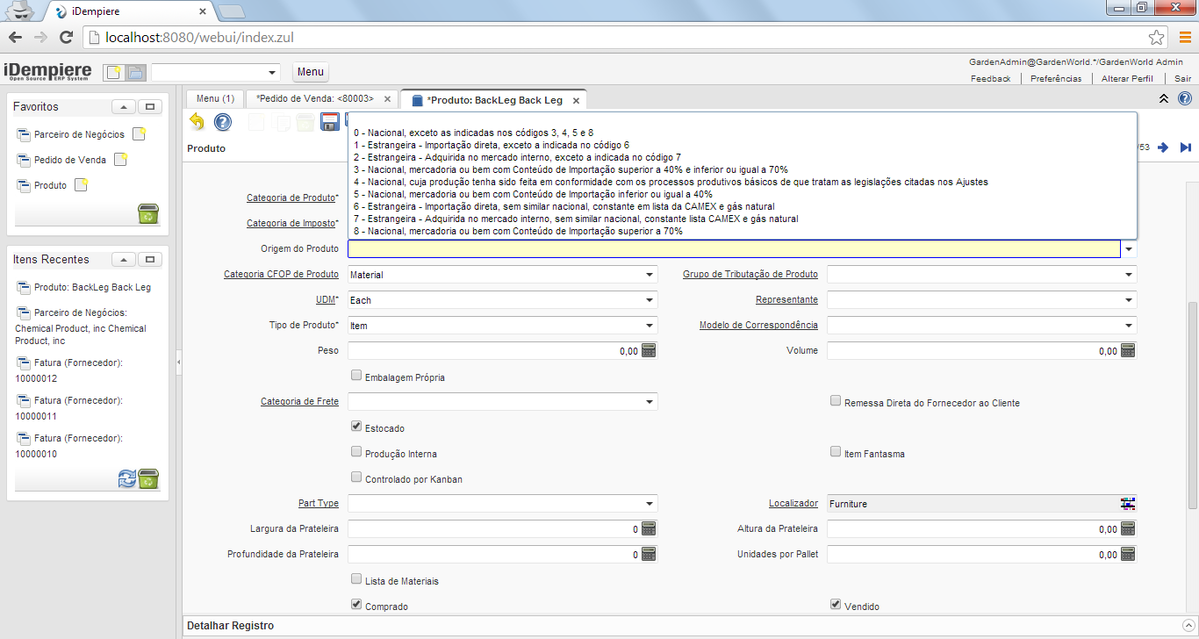Screen dimensions: 1199x639
Task: Go to the next record arrow
Action: click(x=1163, y=148)
